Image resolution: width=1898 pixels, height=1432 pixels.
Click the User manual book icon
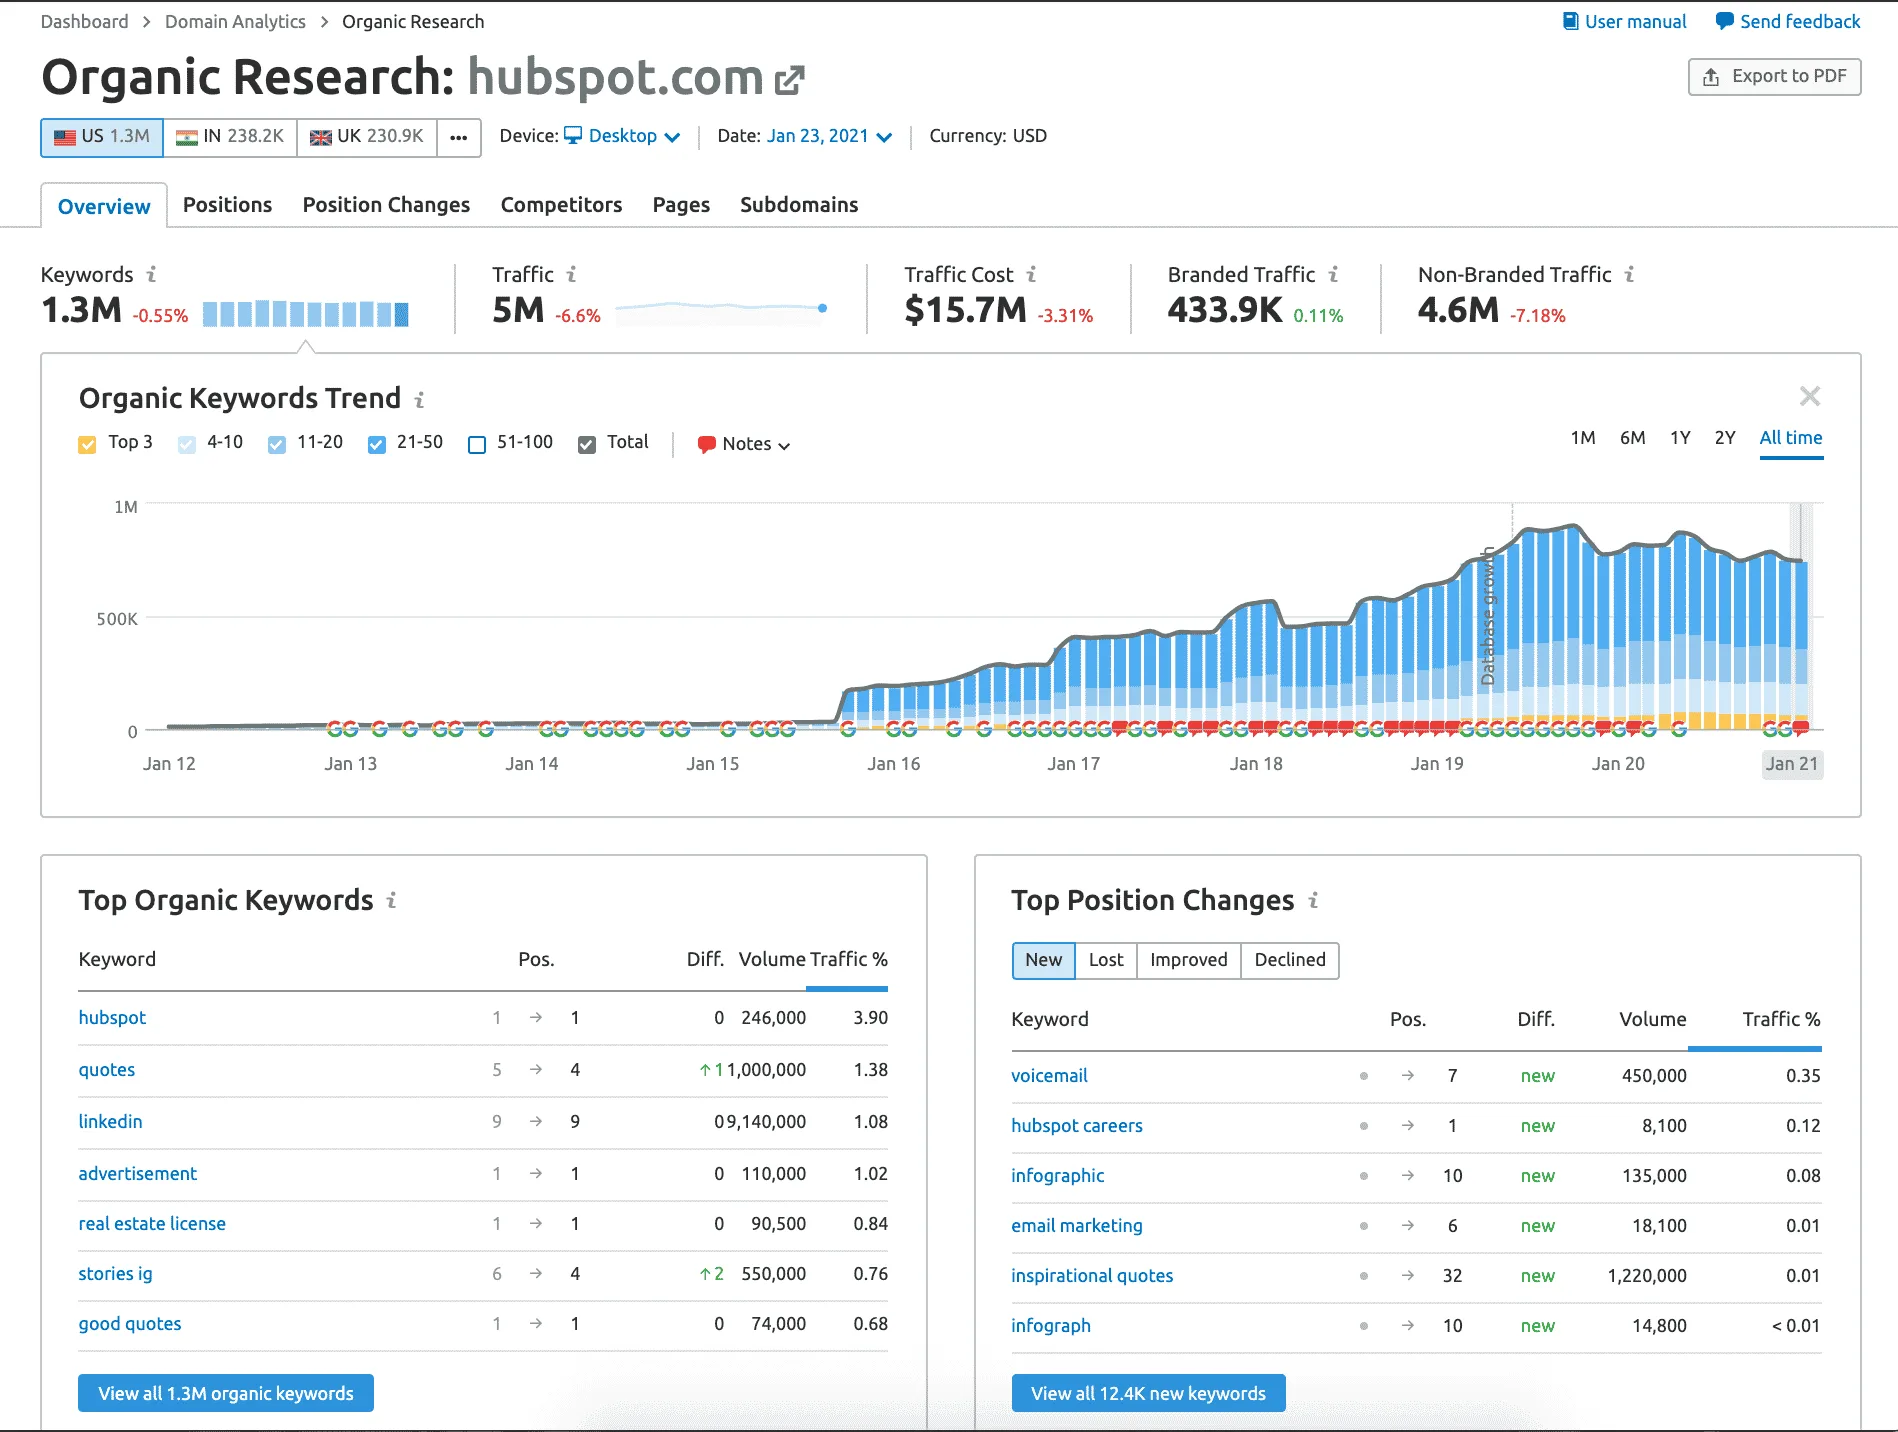1571,21
